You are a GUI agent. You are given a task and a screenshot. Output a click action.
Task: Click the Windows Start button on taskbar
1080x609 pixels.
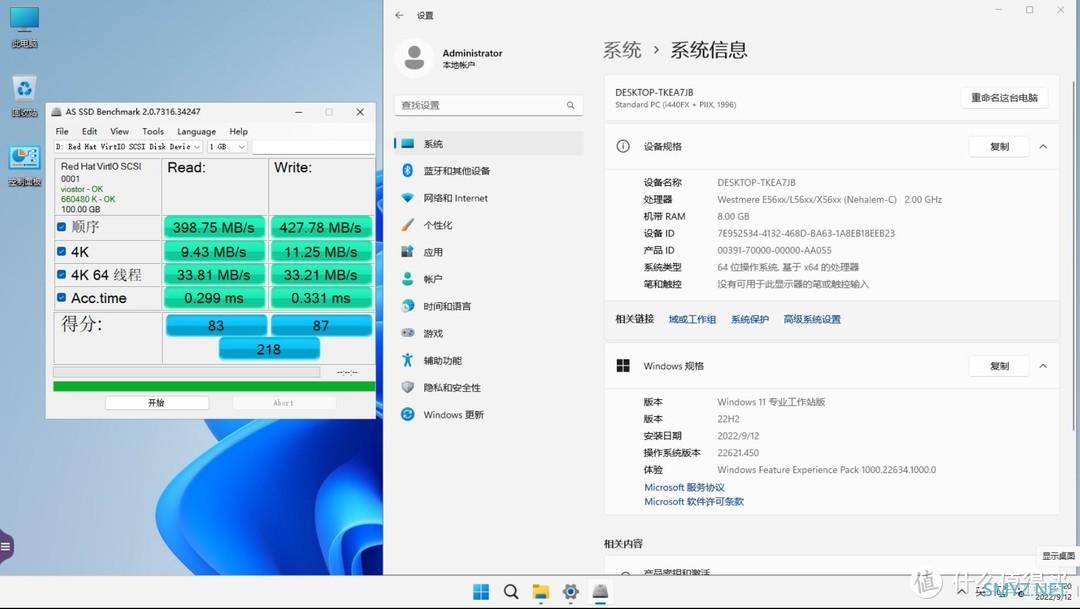pyautogui.click(x=481, y=592)
